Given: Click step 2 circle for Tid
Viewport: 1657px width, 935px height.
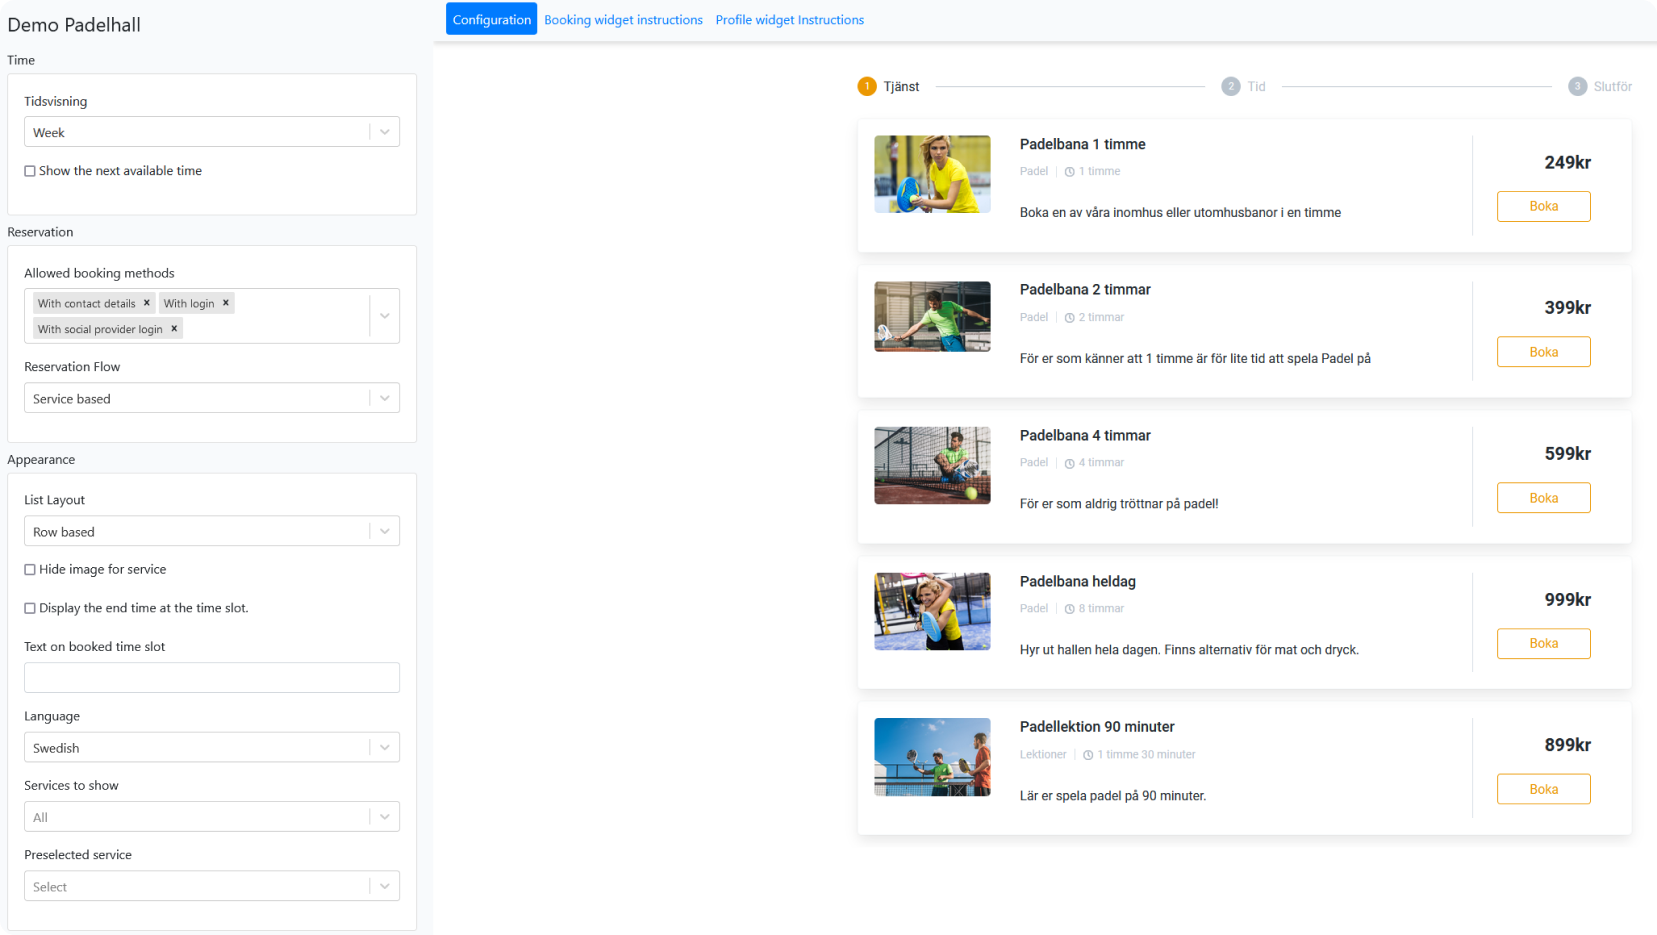Looking at the screenshot, I should (1231, 87).
